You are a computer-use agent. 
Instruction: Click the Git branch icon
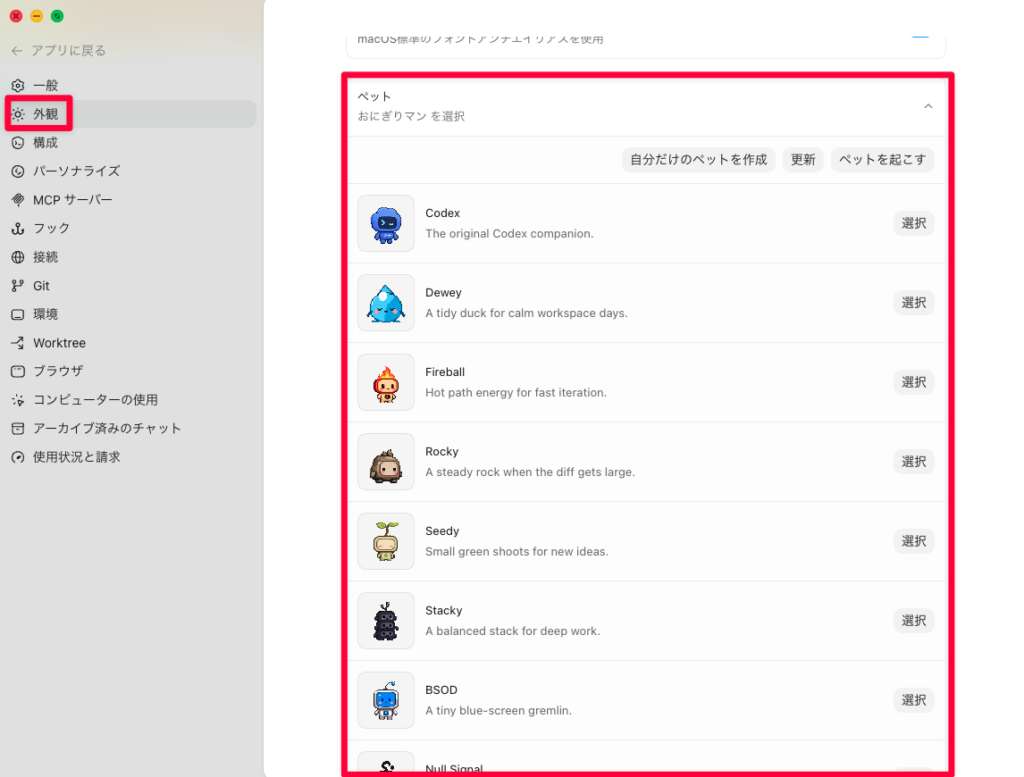pyautogui.click(x=18, y=286)
